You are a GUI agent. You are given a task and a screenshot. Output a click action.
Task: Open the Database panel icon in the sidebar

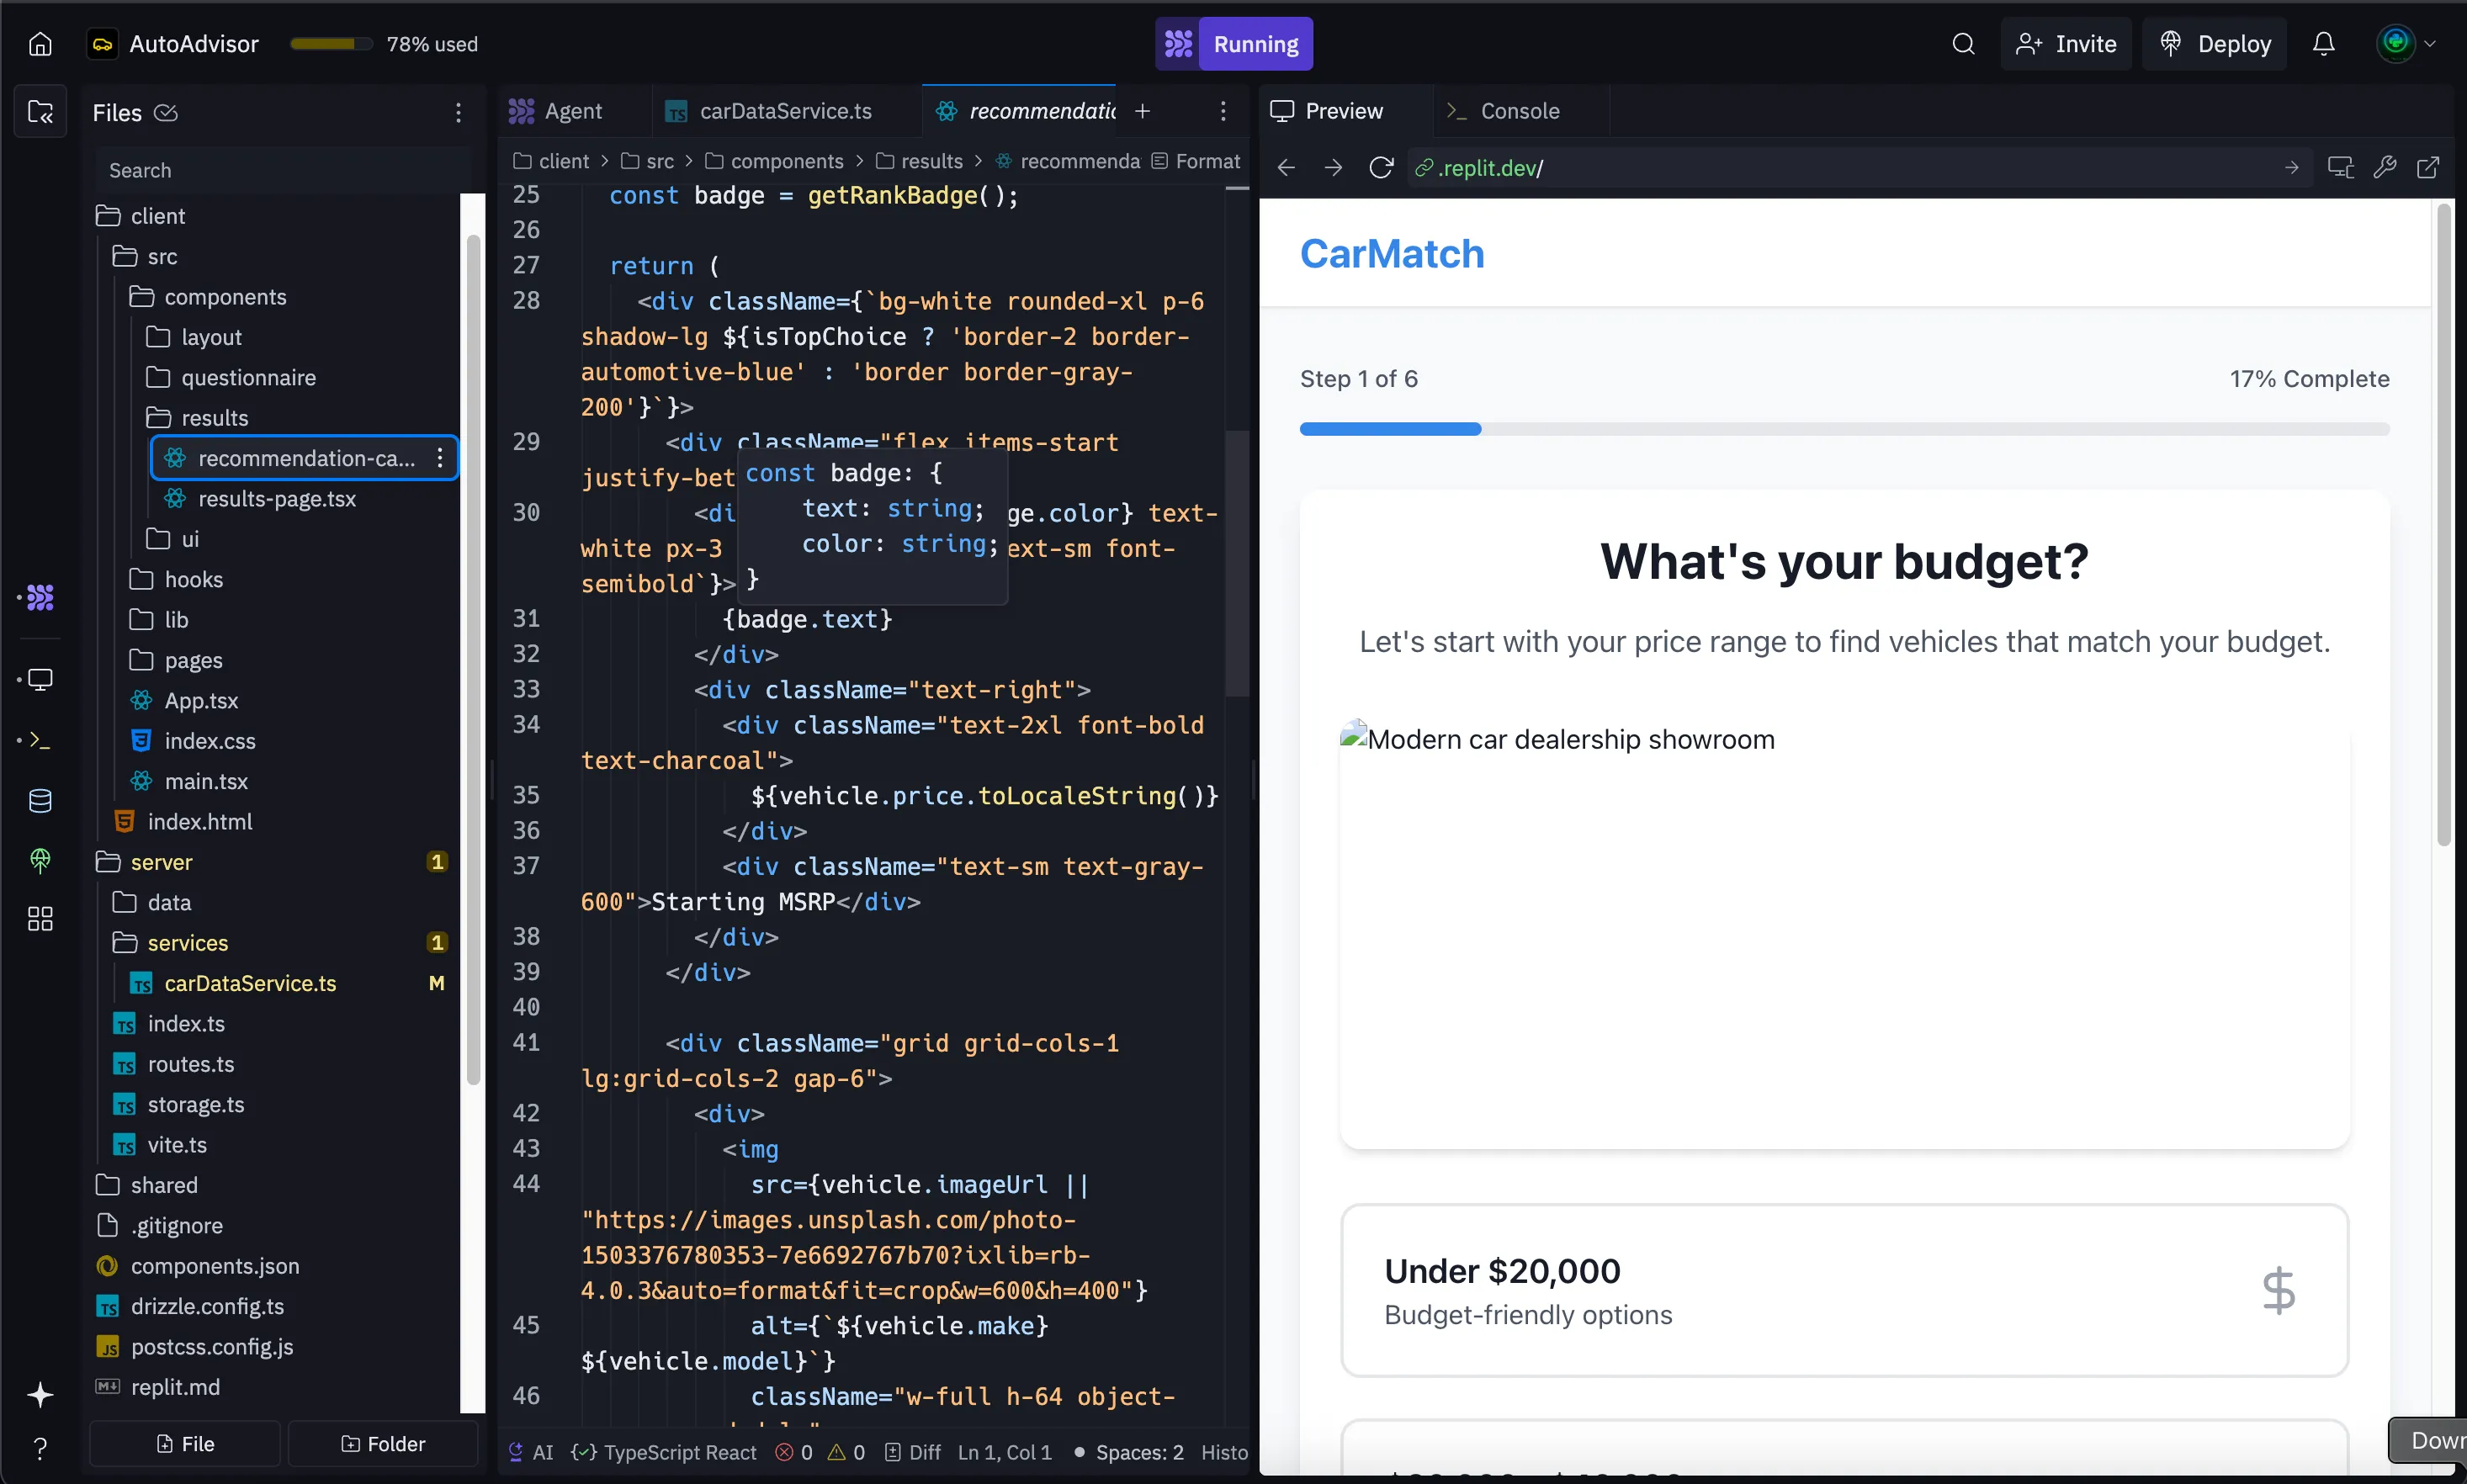pyautogui.click(x=40, y=800)
